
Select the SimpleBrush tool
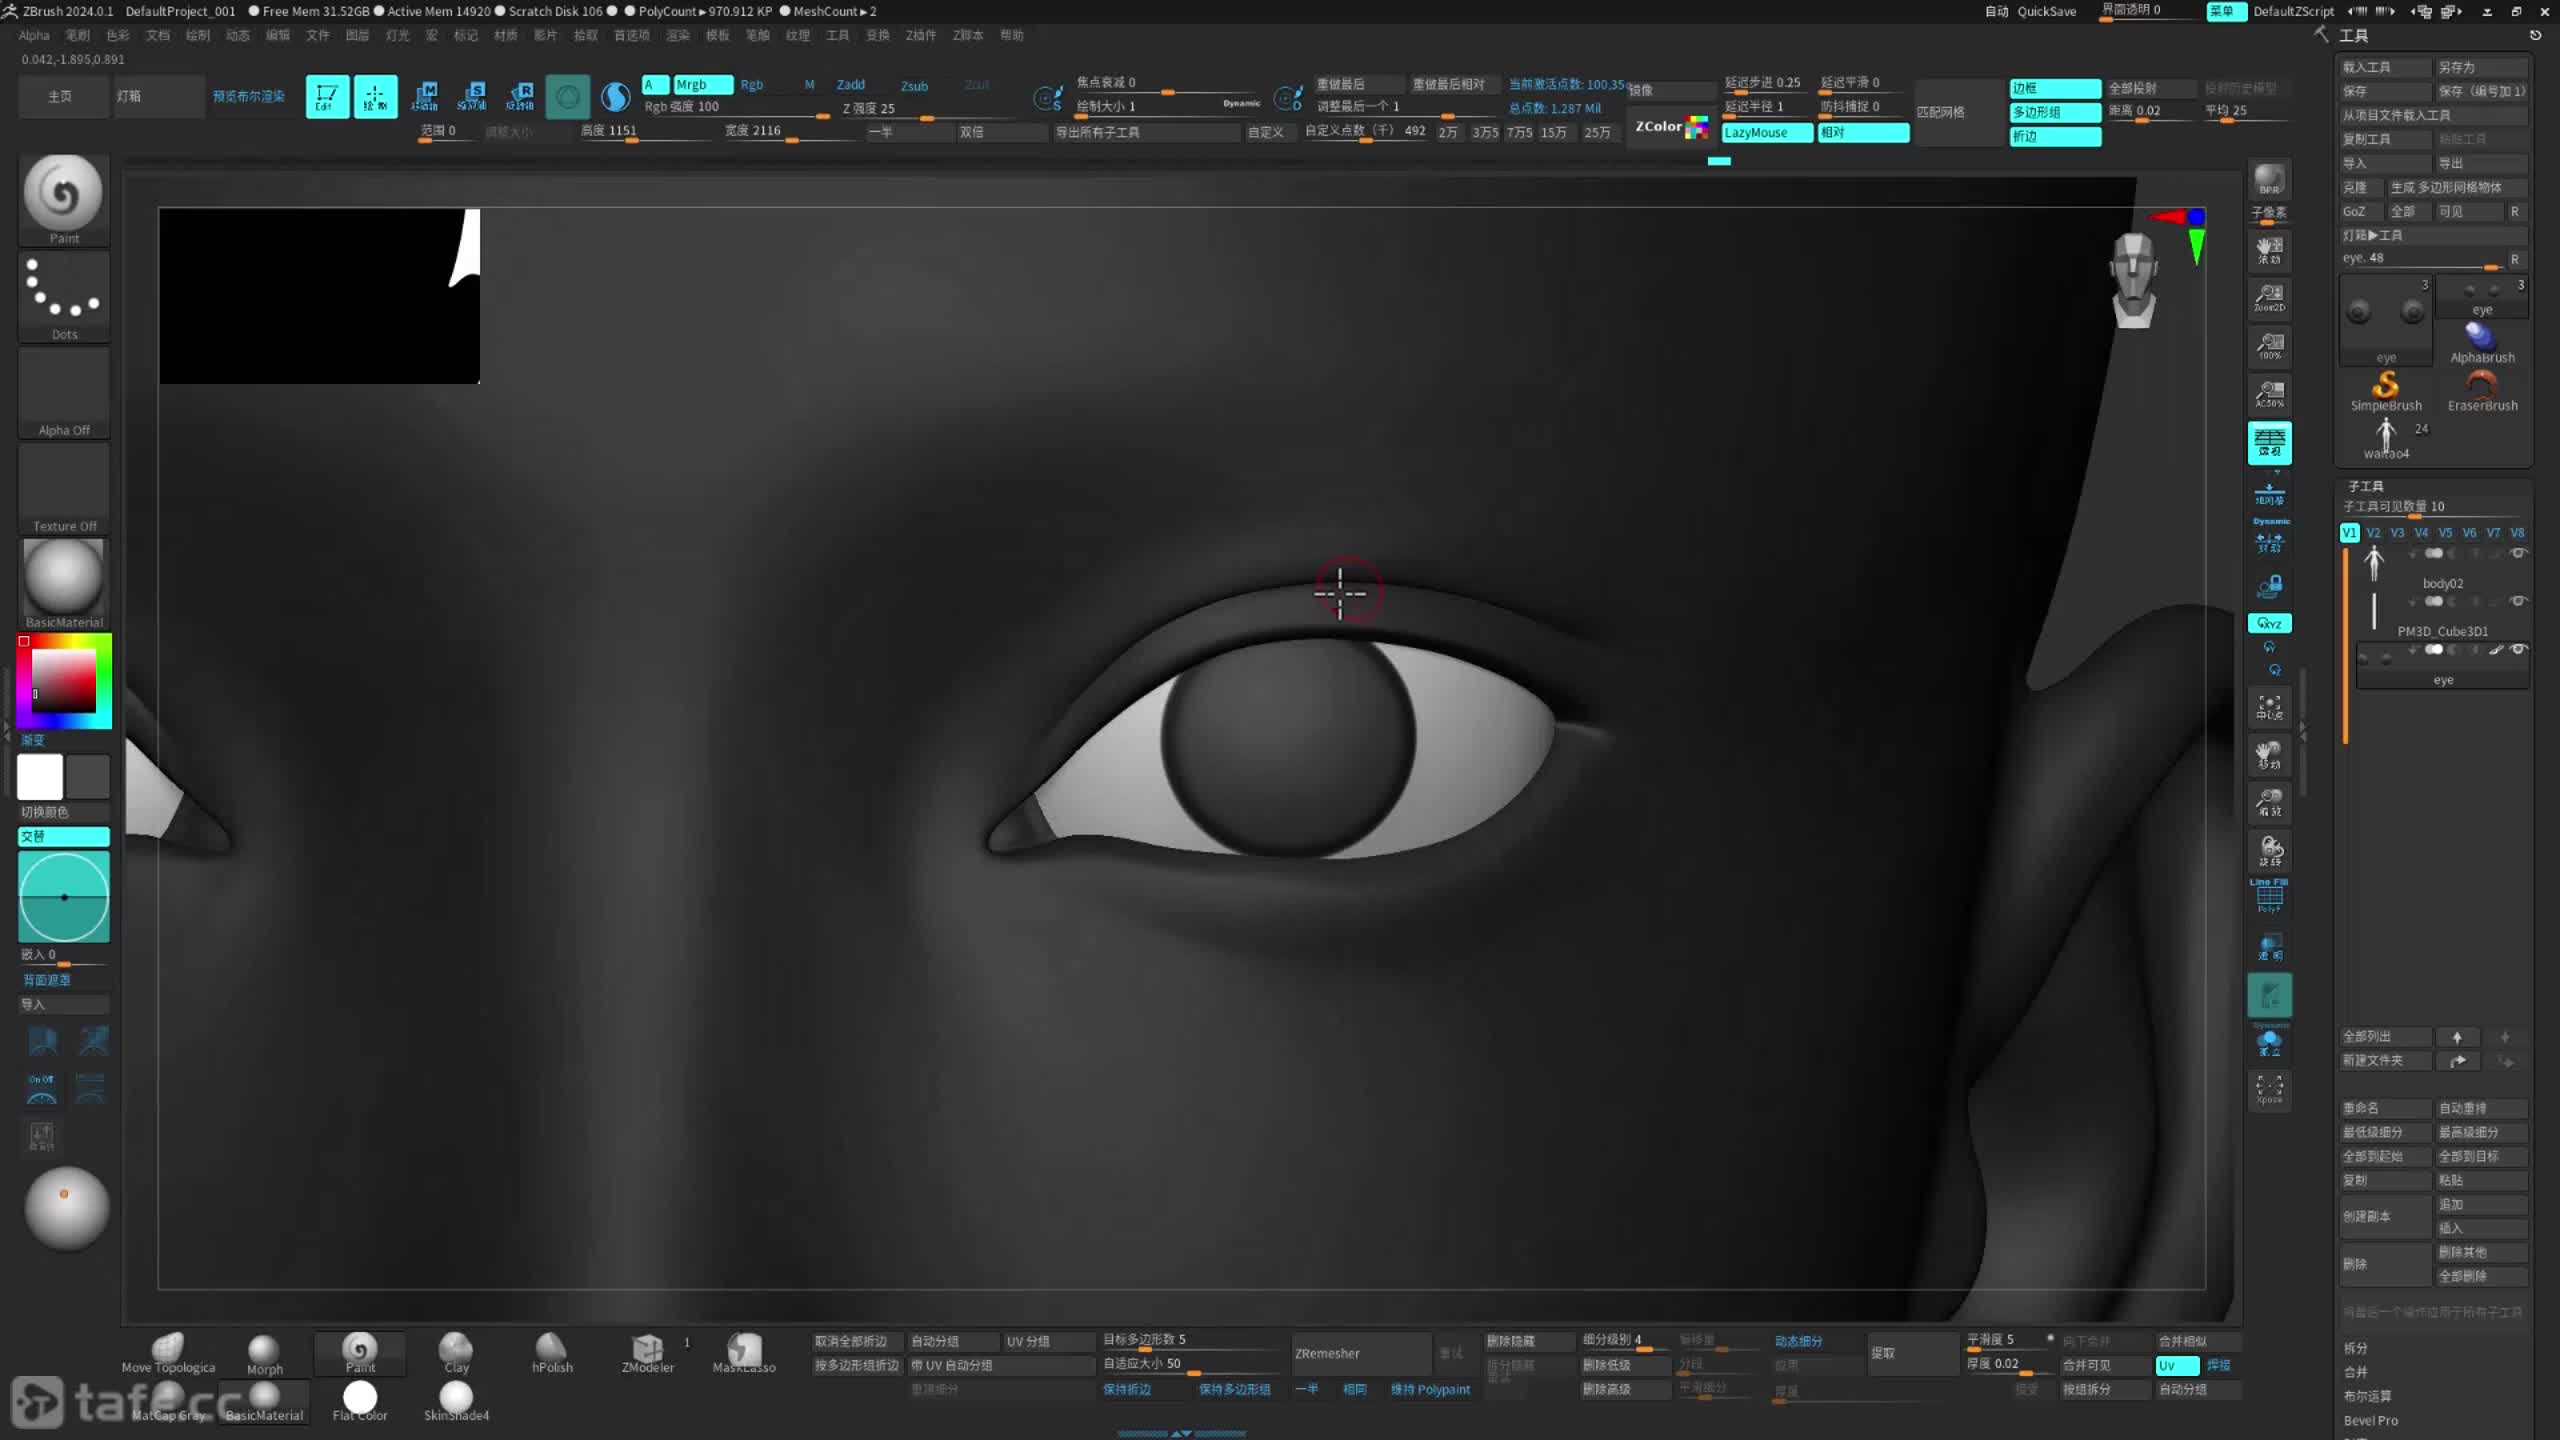(x=2386, y=391)
